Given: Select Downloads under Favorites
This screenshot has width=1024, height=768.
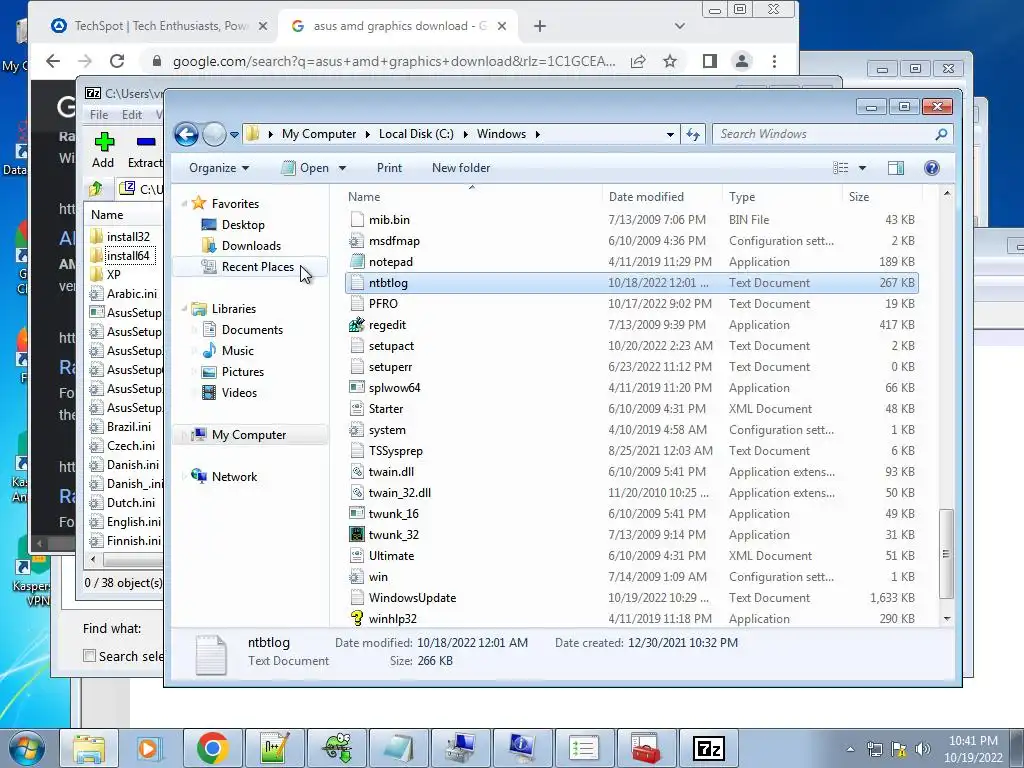Looking at the screenshot, I should coord(251,246).
